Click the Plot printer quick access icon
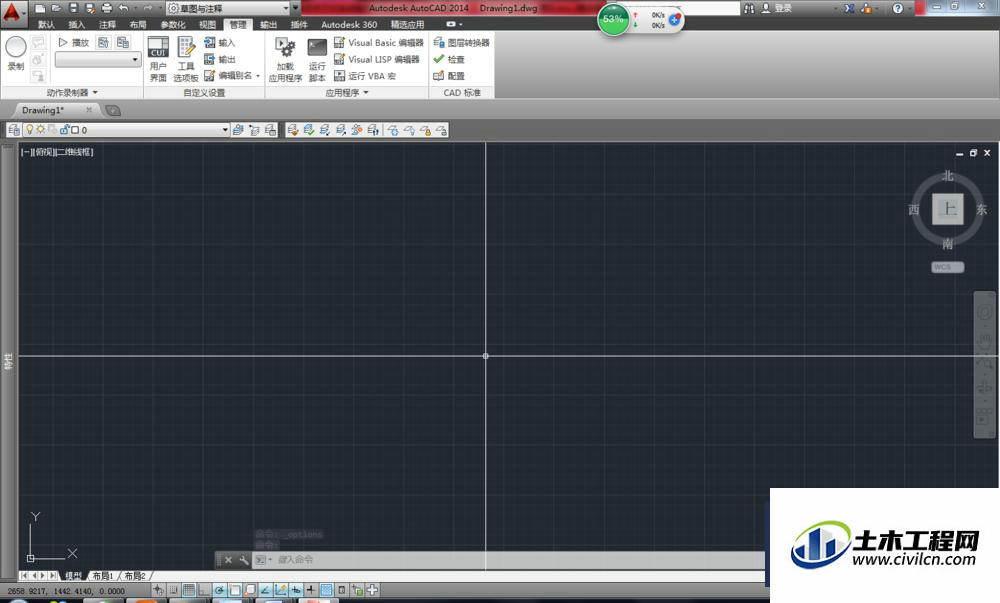This screenshot has width=1000, height=603. pos(107,8)
